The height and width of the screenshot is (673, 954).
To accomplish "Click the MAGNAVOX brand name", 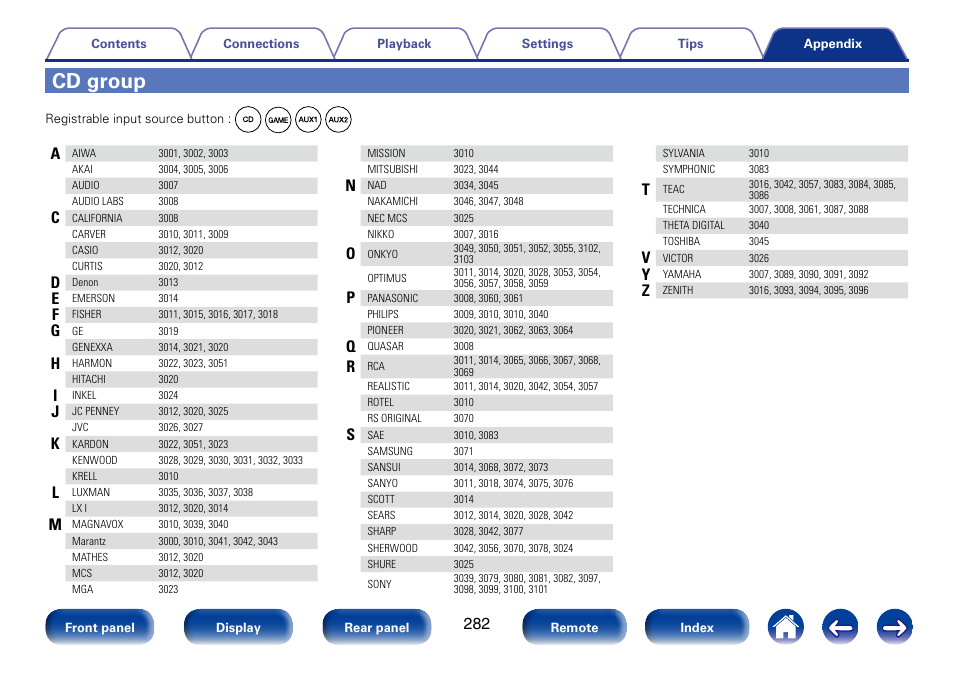I will [98, 525].
